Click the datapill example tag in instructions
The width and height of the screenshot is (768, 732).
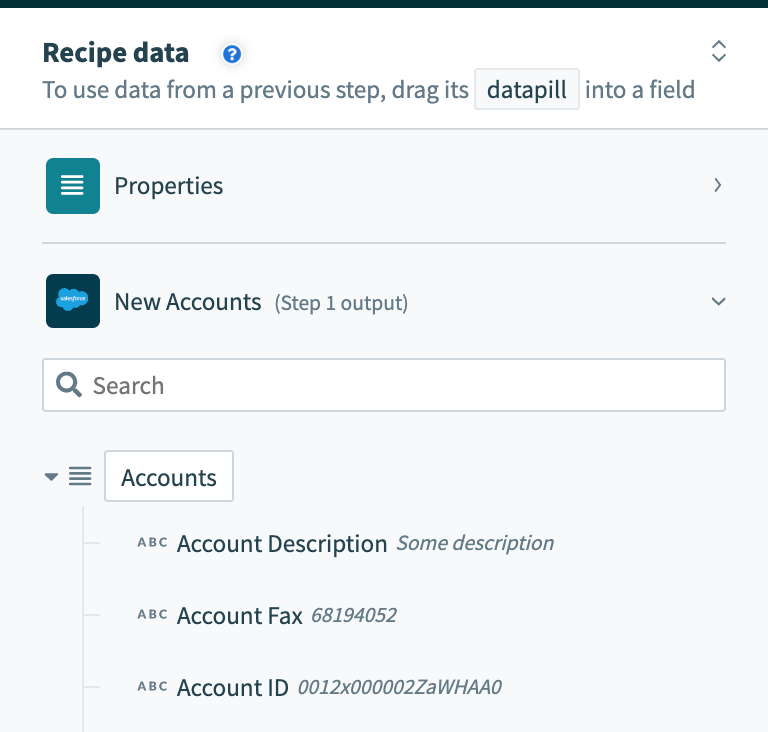click(527, 89)
